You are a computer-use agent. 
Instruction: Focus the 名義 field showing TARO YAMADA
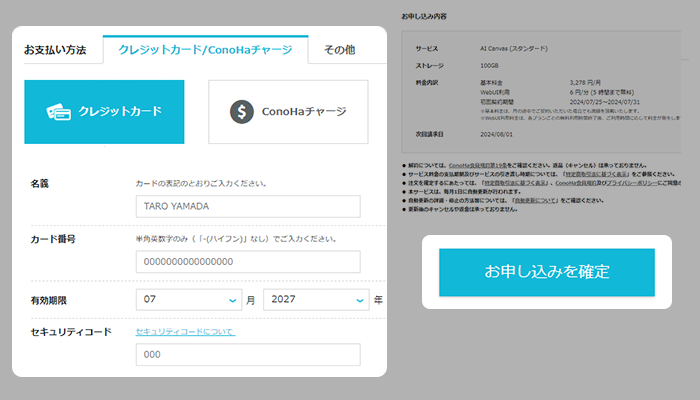[x=248, y=206]
